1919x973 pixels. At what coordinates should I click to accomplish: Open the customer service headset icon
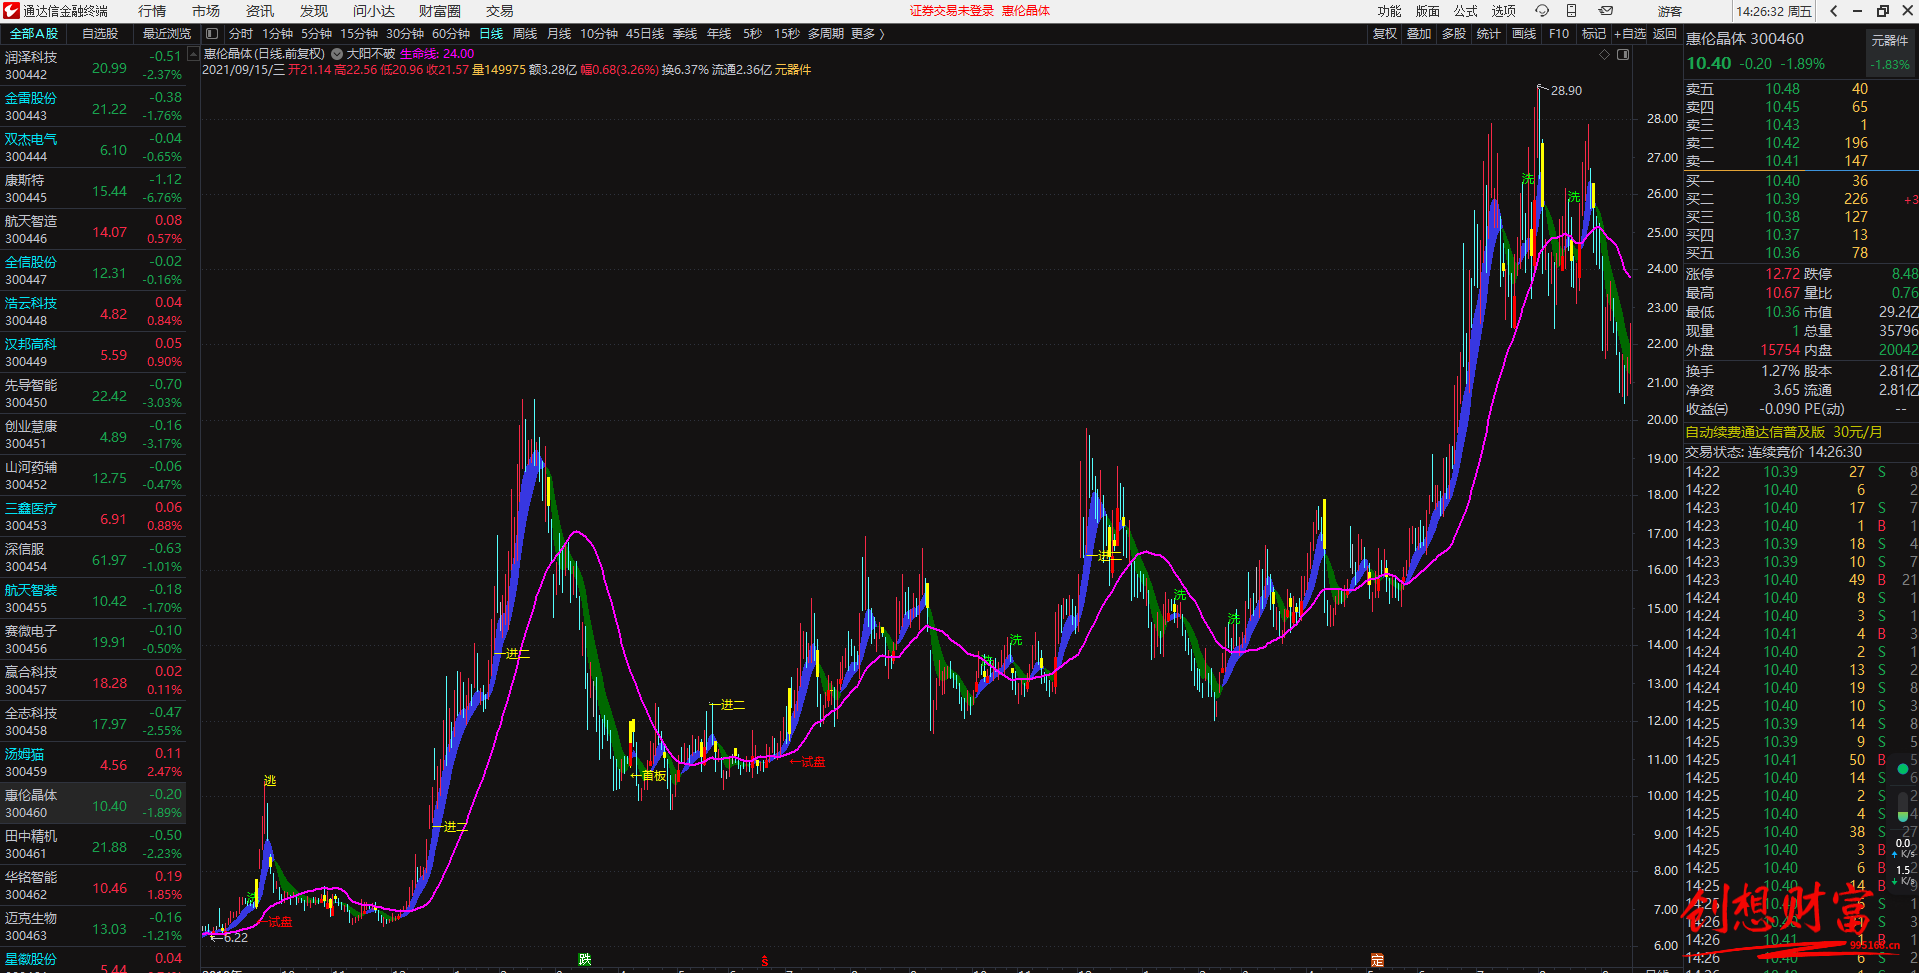click(x=1542, y=11)
